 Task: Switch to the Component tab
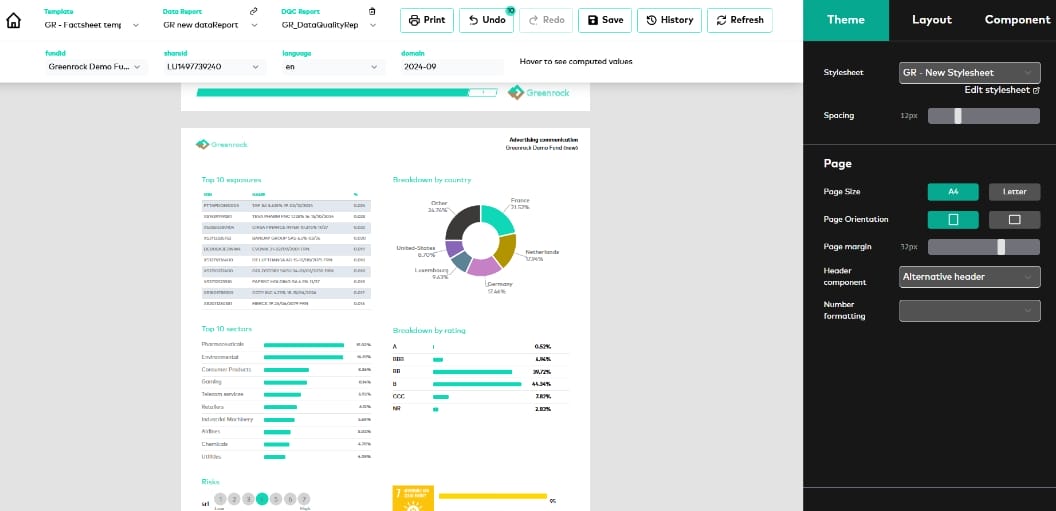(1017, 20)
